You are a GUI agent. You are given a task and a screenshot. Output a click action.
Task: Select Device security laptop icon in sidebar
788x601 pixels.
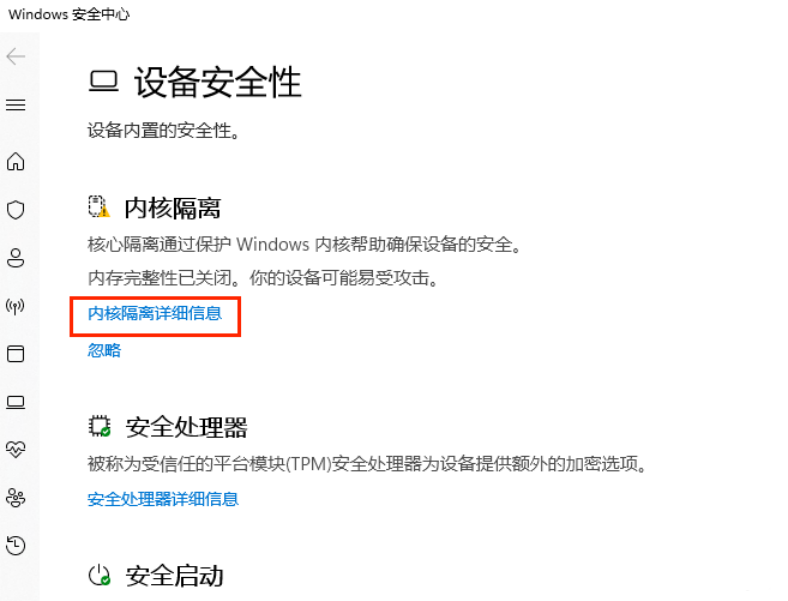click(16, 402)
